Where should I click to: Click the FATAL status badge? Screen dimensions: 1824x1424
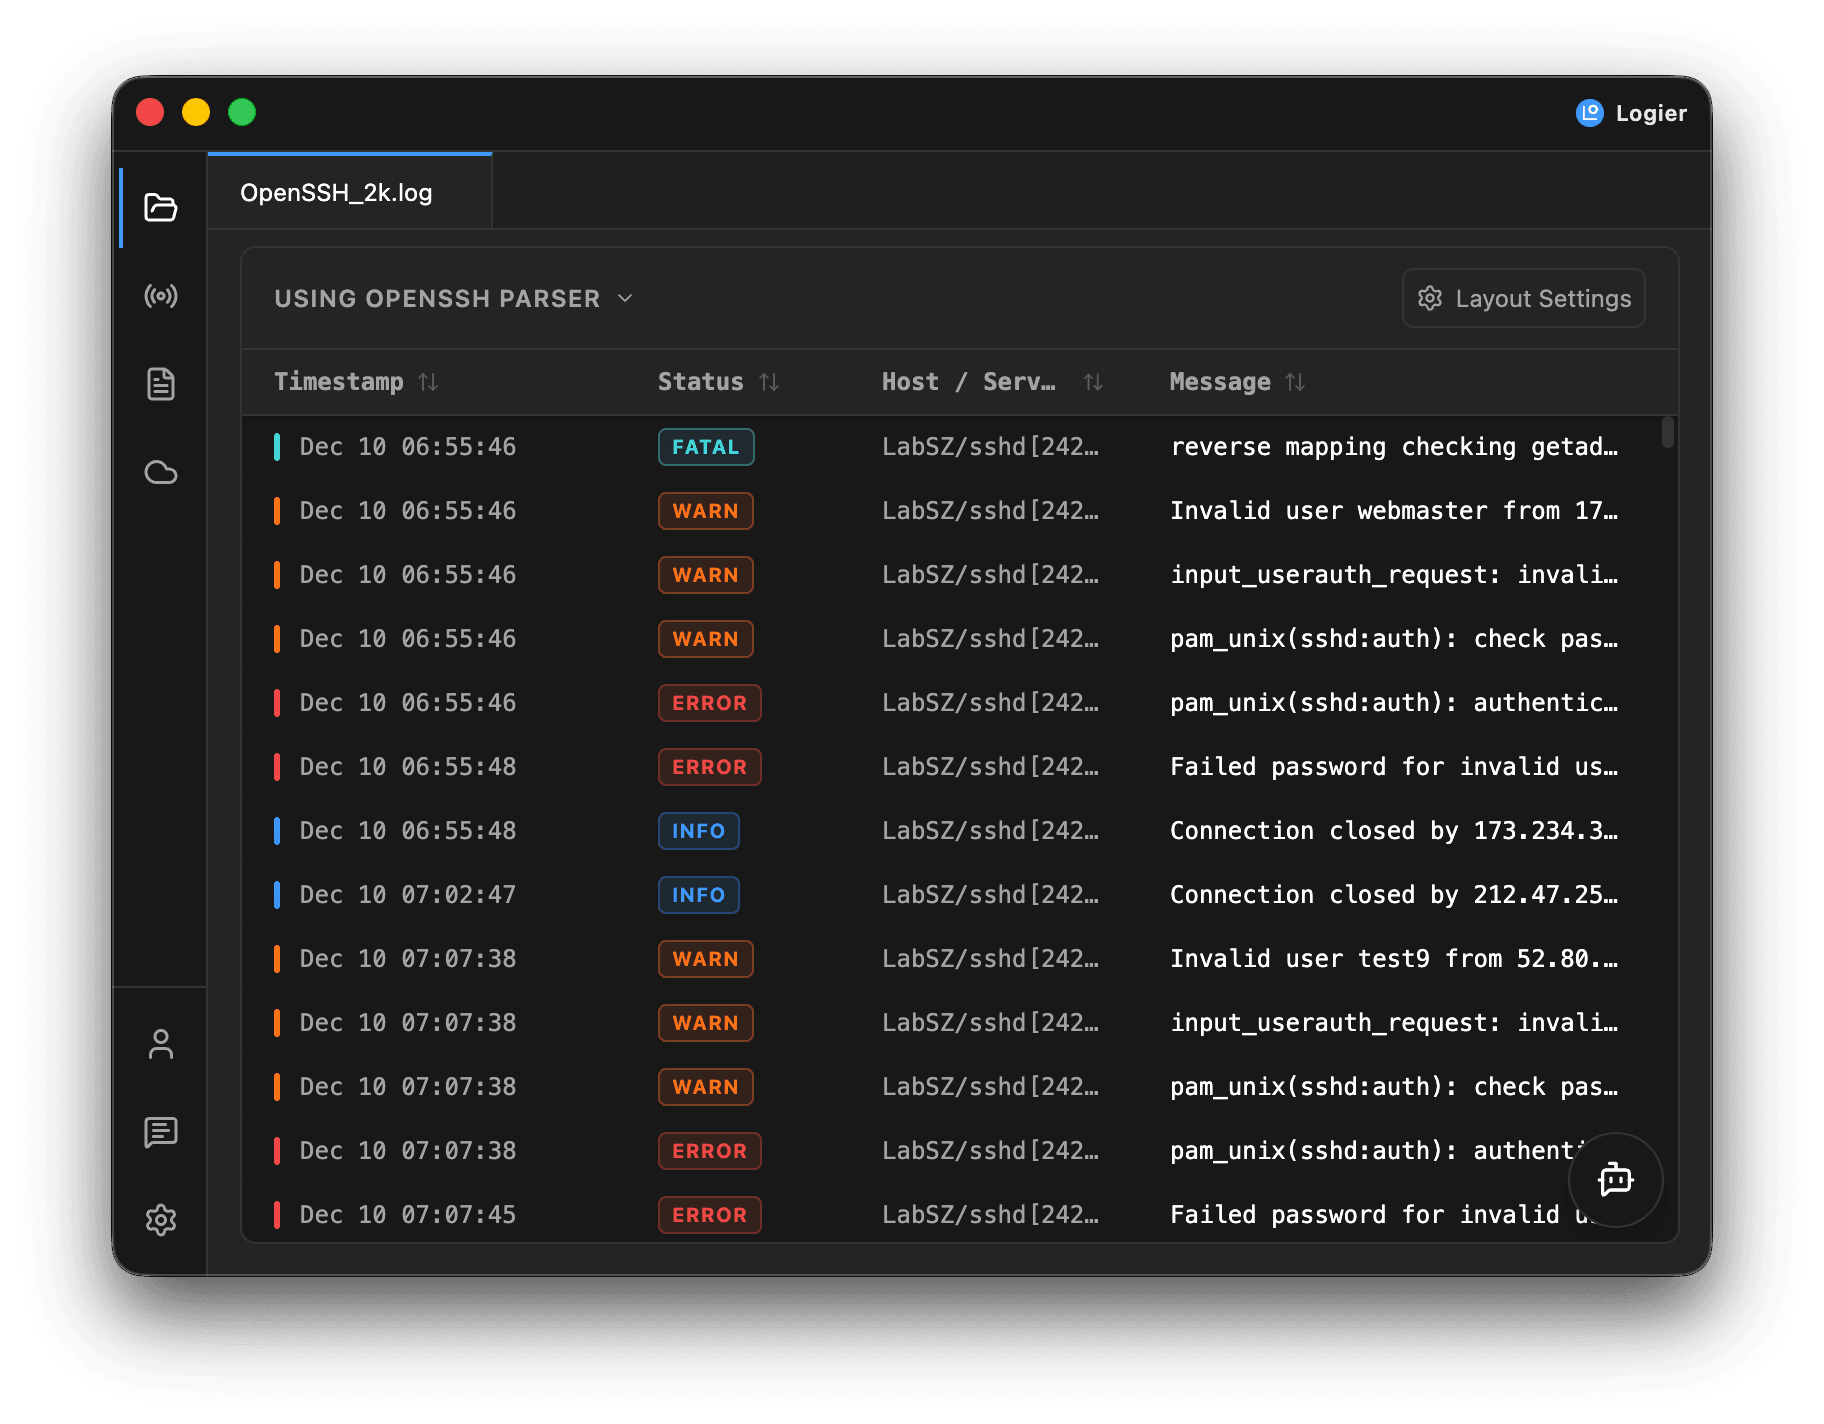(706, 447)
